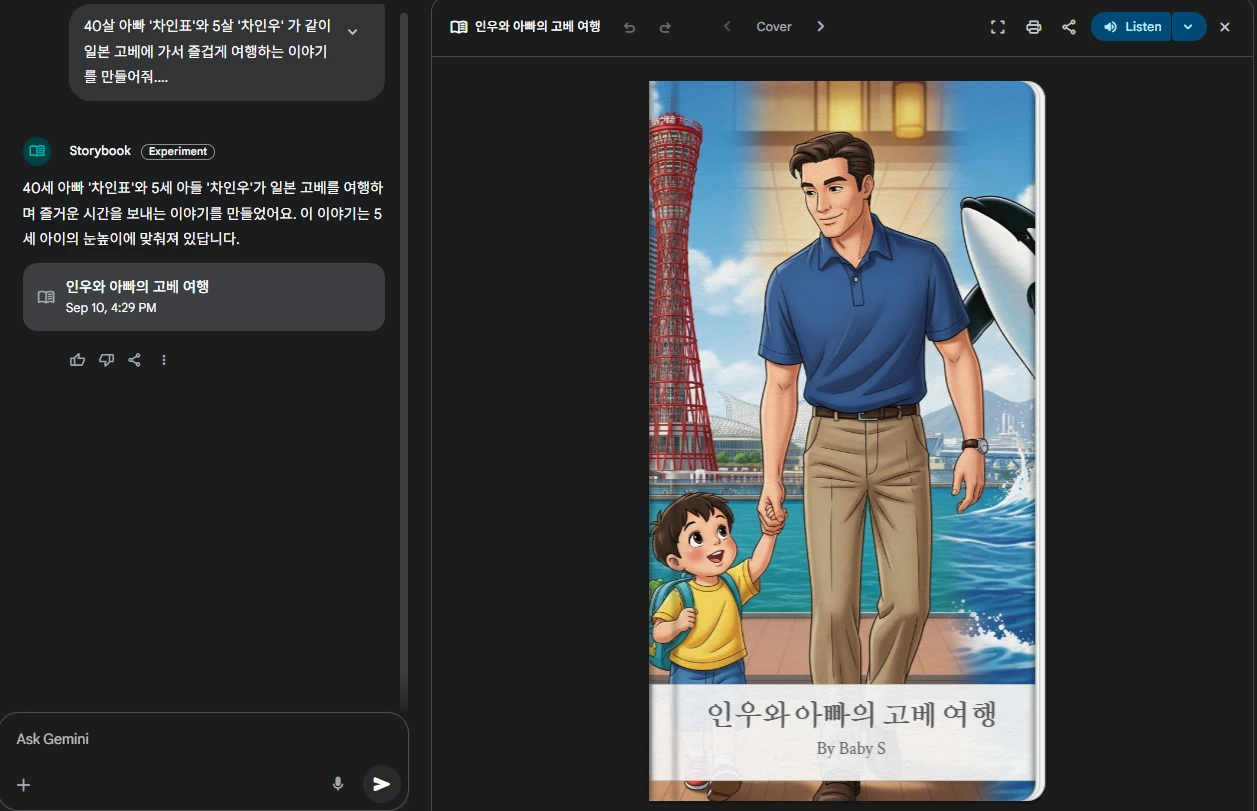Click the Gemini response paragraph
Viewport: 1257px width, 811px height.
pyautogui.click(x=203, y=214)
